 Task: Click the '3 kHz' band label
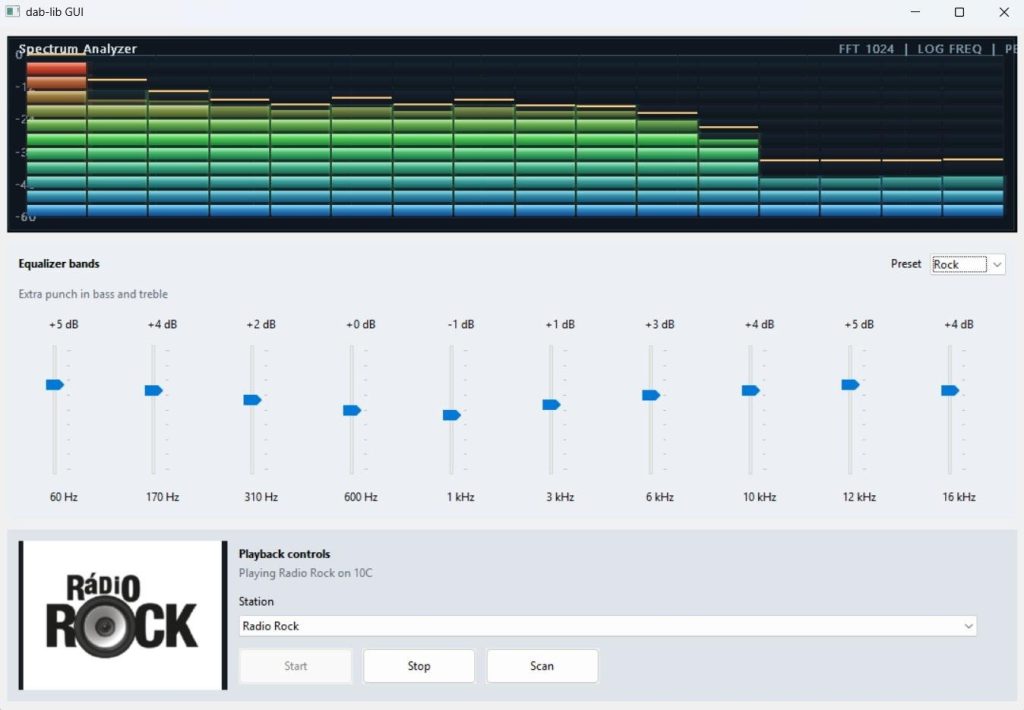tap(560, 497)
